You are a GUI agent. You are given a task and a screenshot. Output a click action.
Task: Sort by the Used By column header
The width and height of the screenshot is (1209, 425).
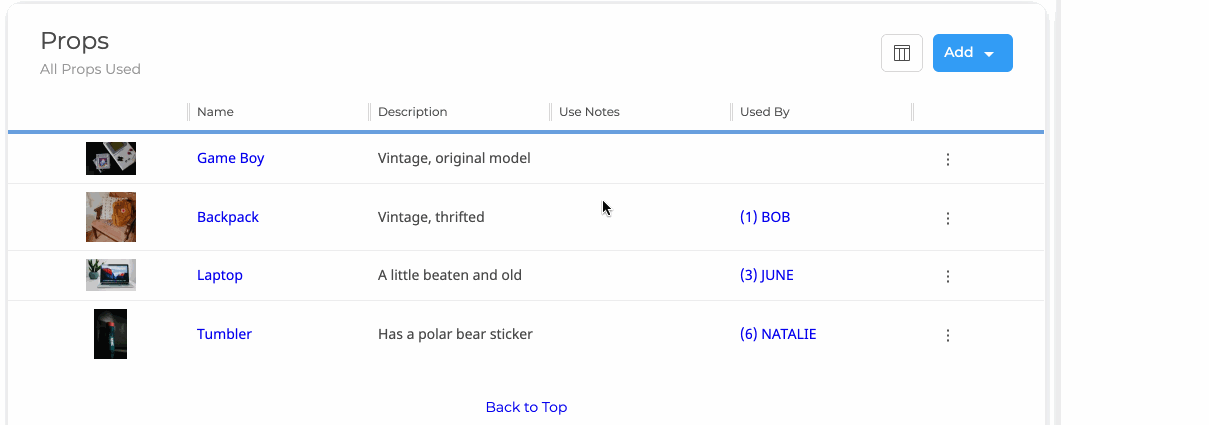point(765,112)
